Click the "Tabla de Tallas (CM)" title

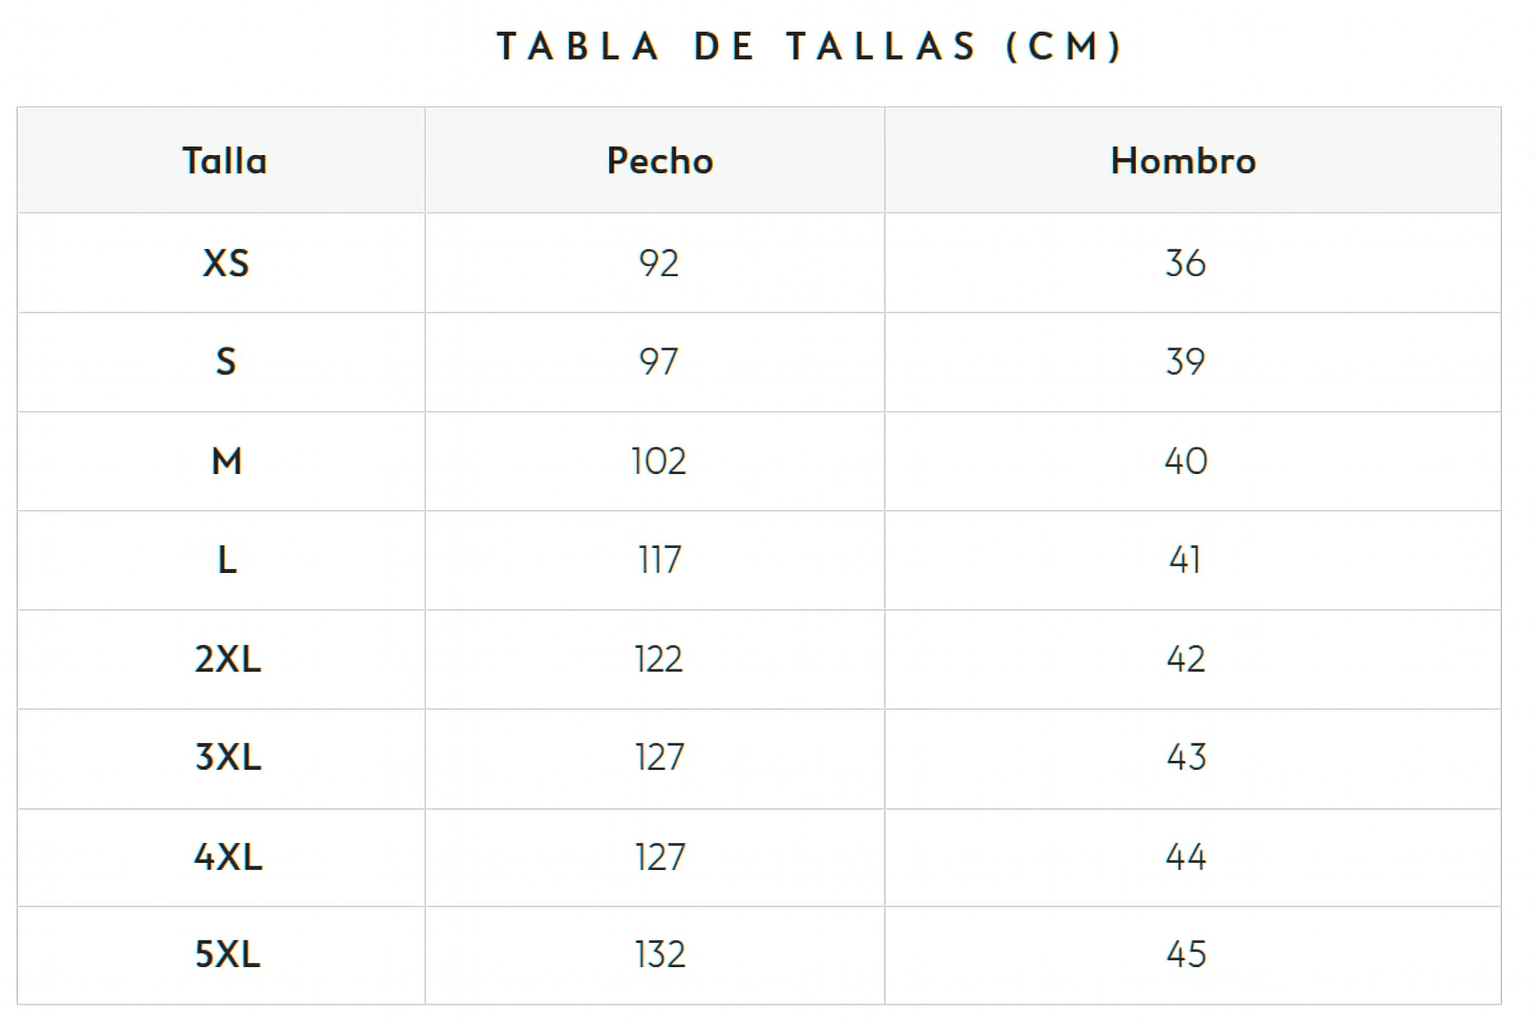[810, 47]
